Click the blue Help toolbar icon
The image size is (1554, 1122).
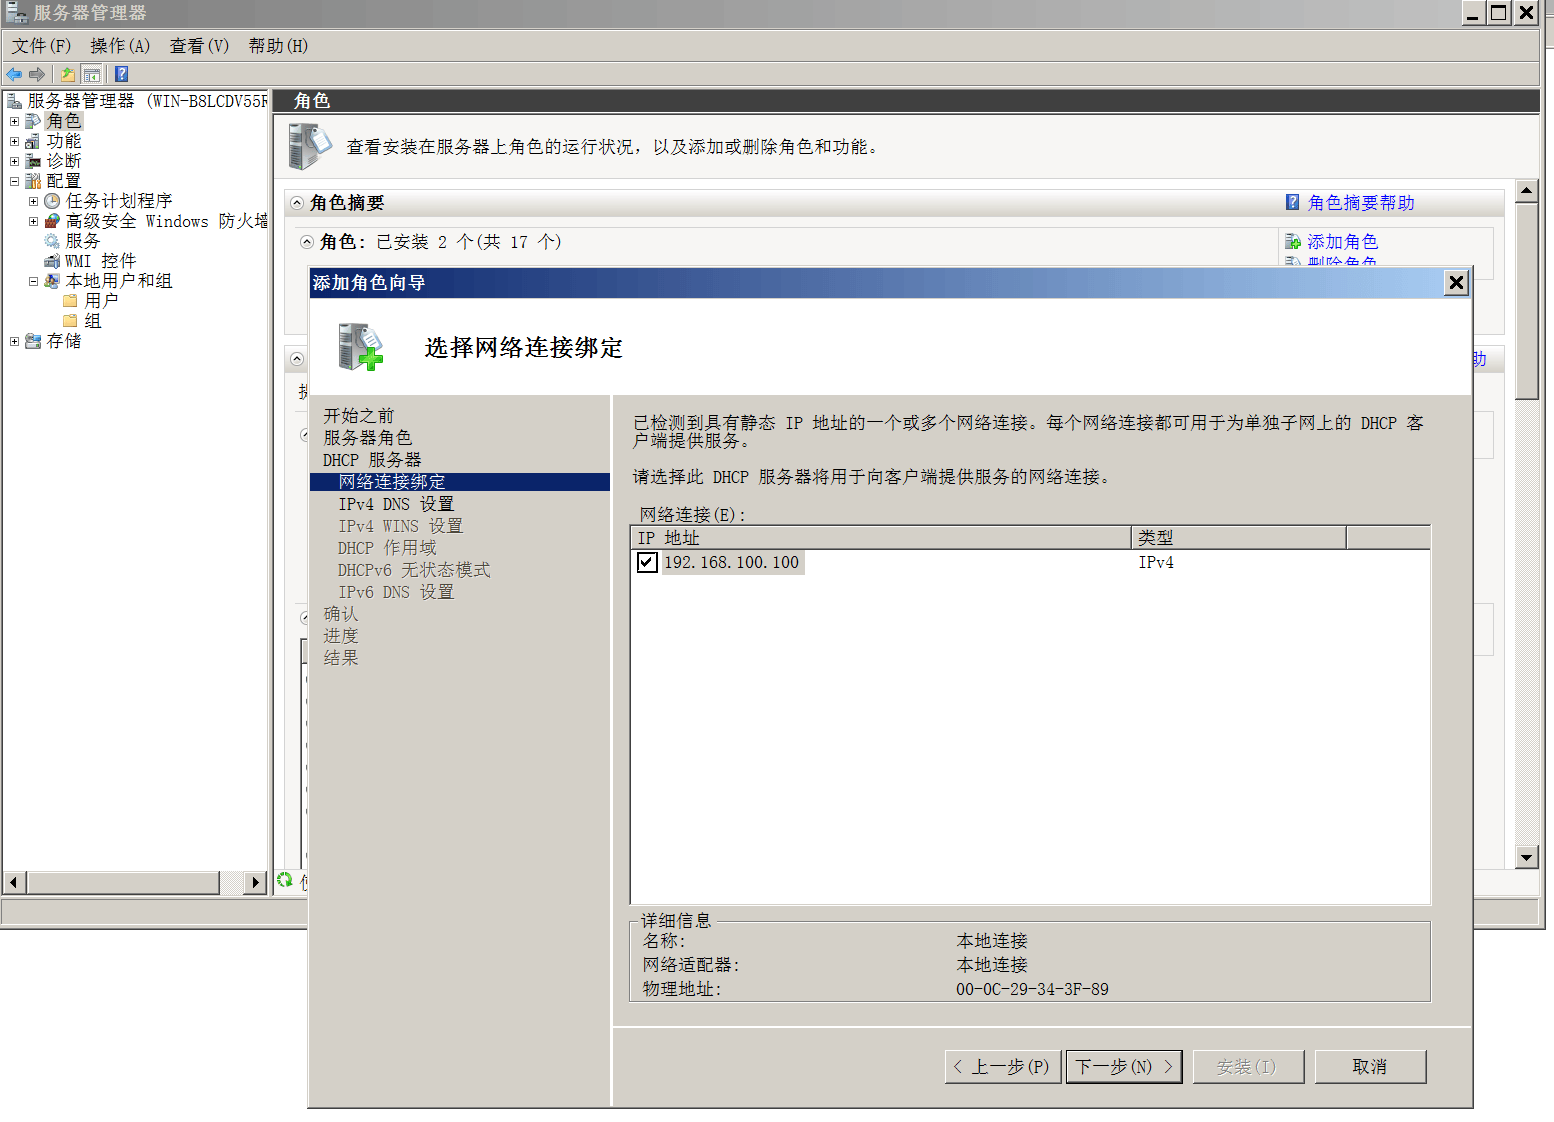122,74
